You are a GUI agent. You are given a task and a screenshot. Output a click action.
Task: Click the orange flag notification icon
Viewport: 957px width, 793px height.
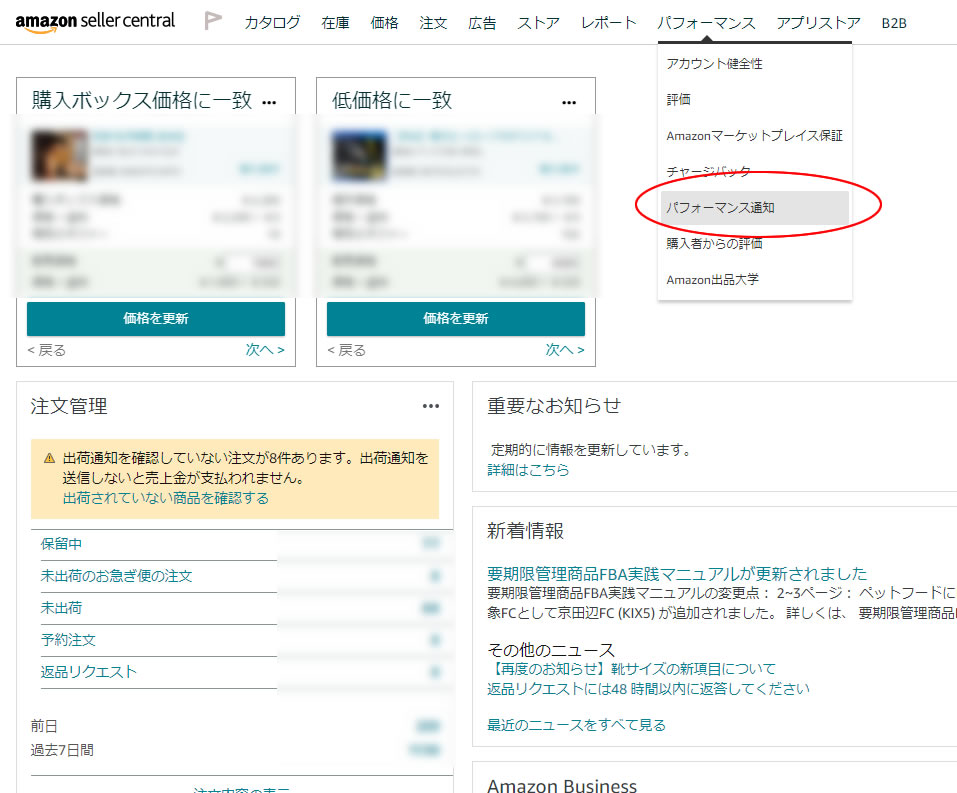pos(211,18)
